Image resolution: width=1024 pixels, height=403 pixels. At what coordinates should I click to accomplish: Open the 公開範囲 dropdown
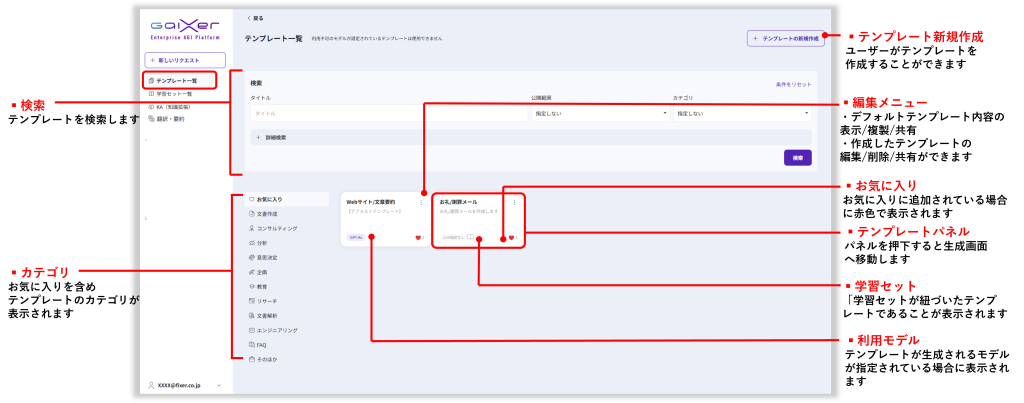point(599,114)
